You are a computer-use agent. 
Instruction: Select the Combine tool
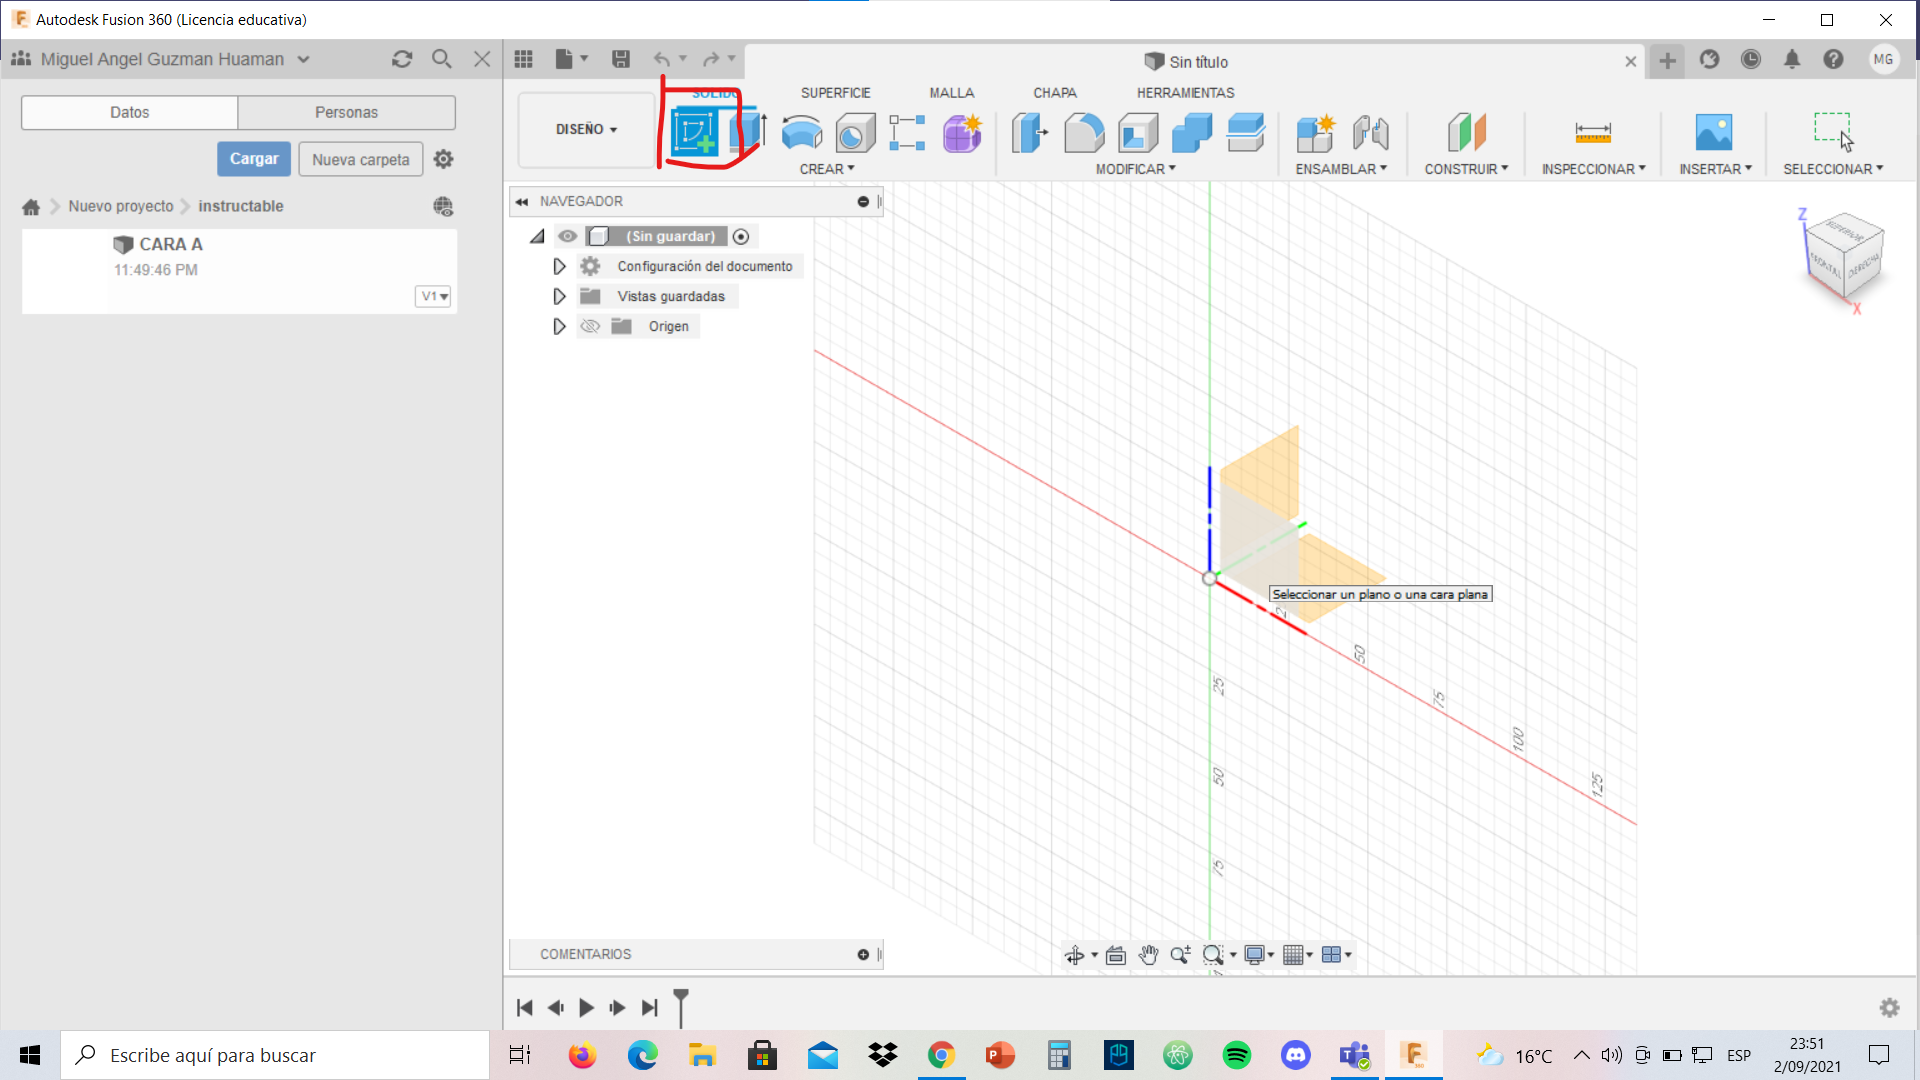point(1192,132)
